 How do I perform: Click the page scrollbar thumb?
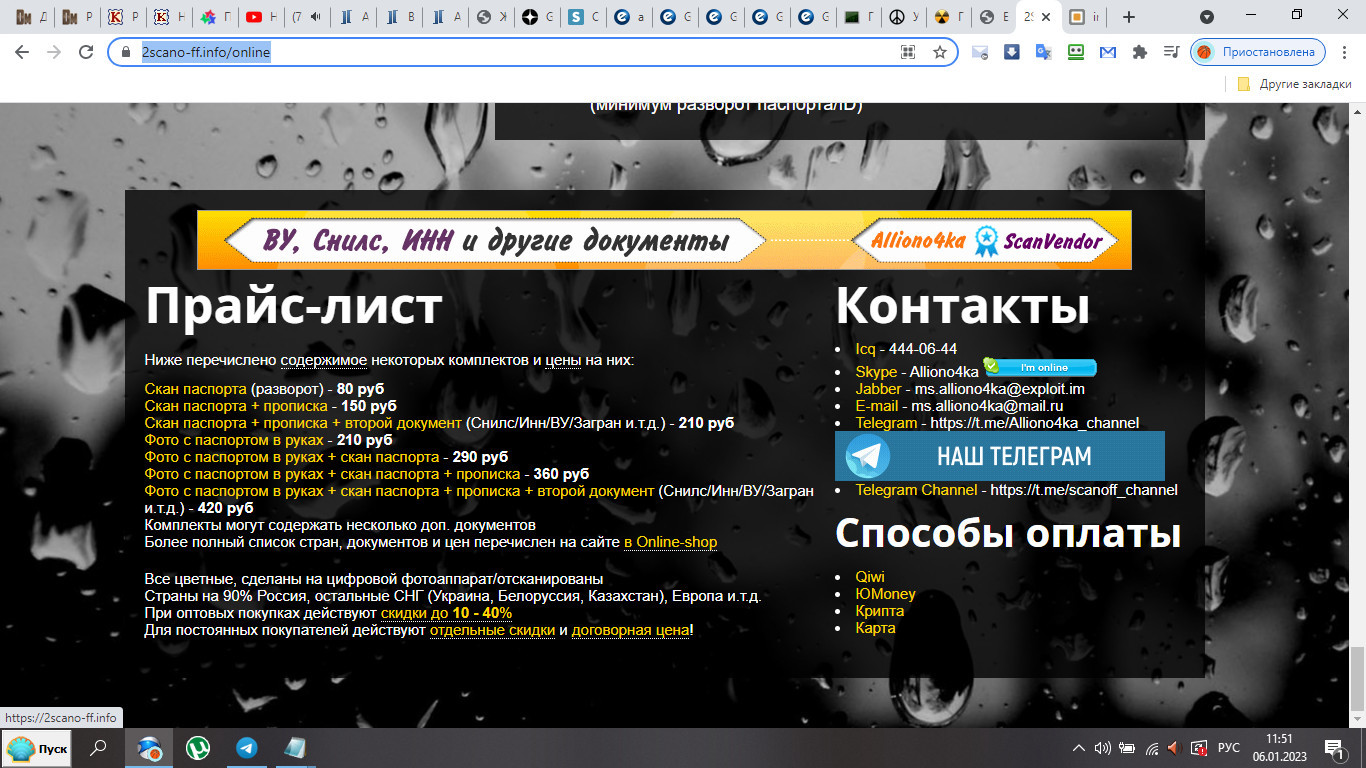point(1357,678)
